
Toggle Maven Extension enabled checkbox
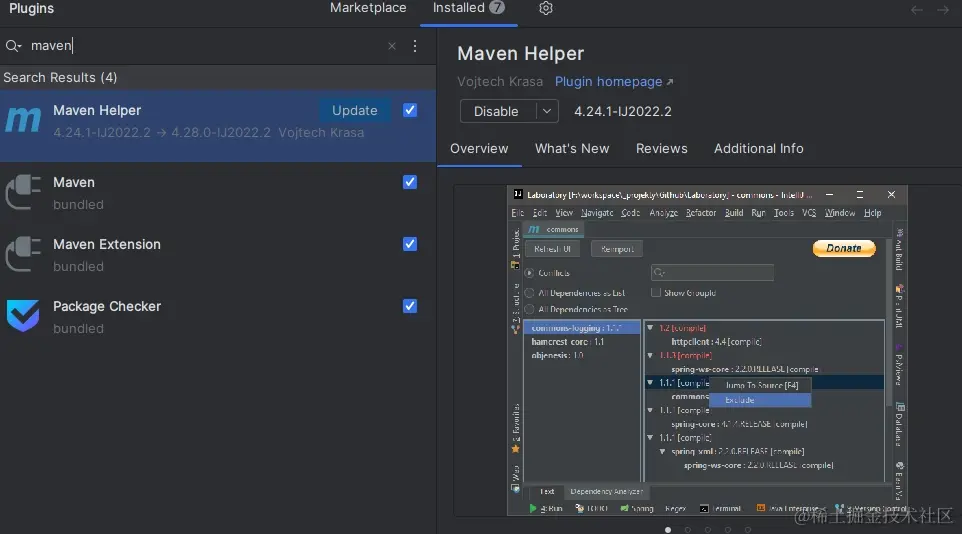410,244
